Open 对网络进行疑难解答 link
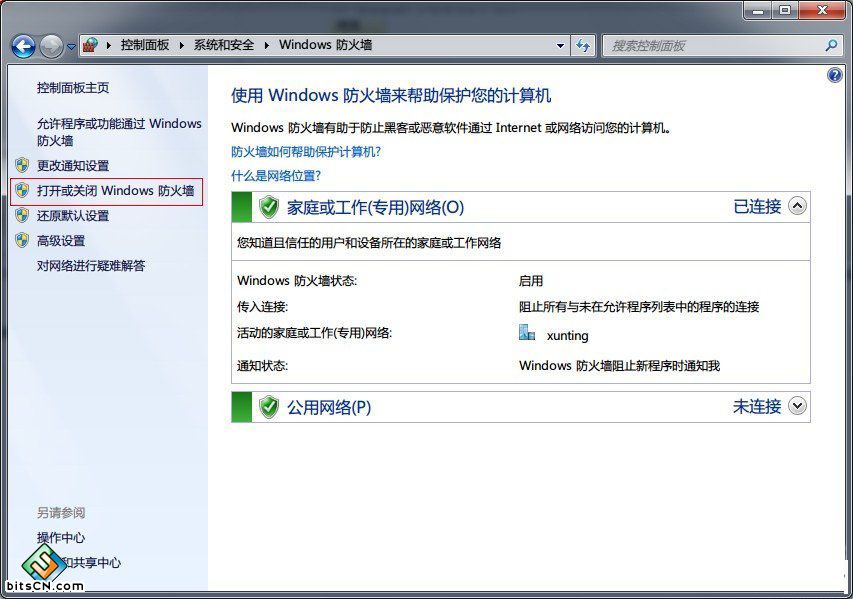Viewport: 853px width, 599px height. (x=91, y=265)
